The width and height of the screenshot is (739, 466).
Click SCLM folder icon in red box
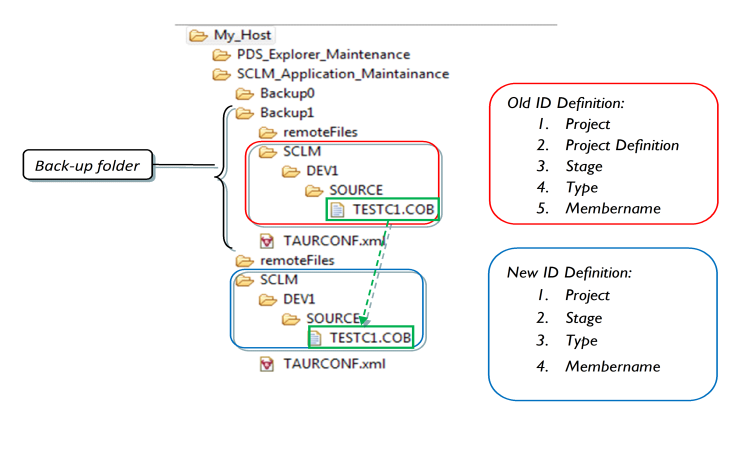click(x=266, y=152)
